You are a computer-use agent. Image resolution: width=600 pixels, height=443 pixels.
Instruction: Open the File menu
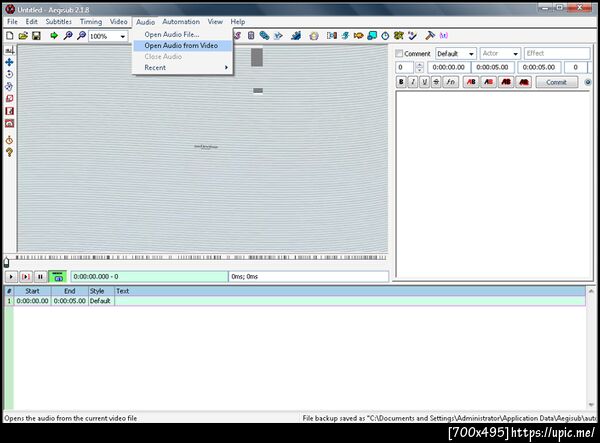coord(12,22)
